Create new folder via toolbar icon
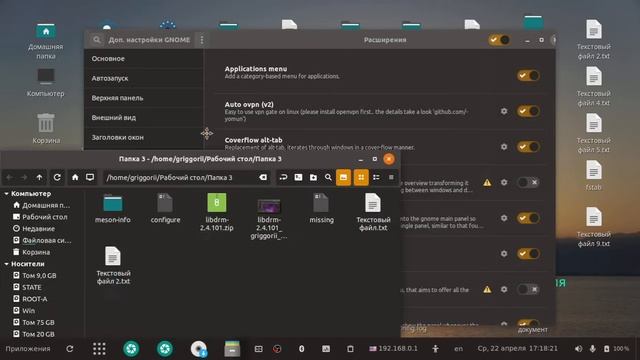This screenshot has width=640, height=360. 313,177
